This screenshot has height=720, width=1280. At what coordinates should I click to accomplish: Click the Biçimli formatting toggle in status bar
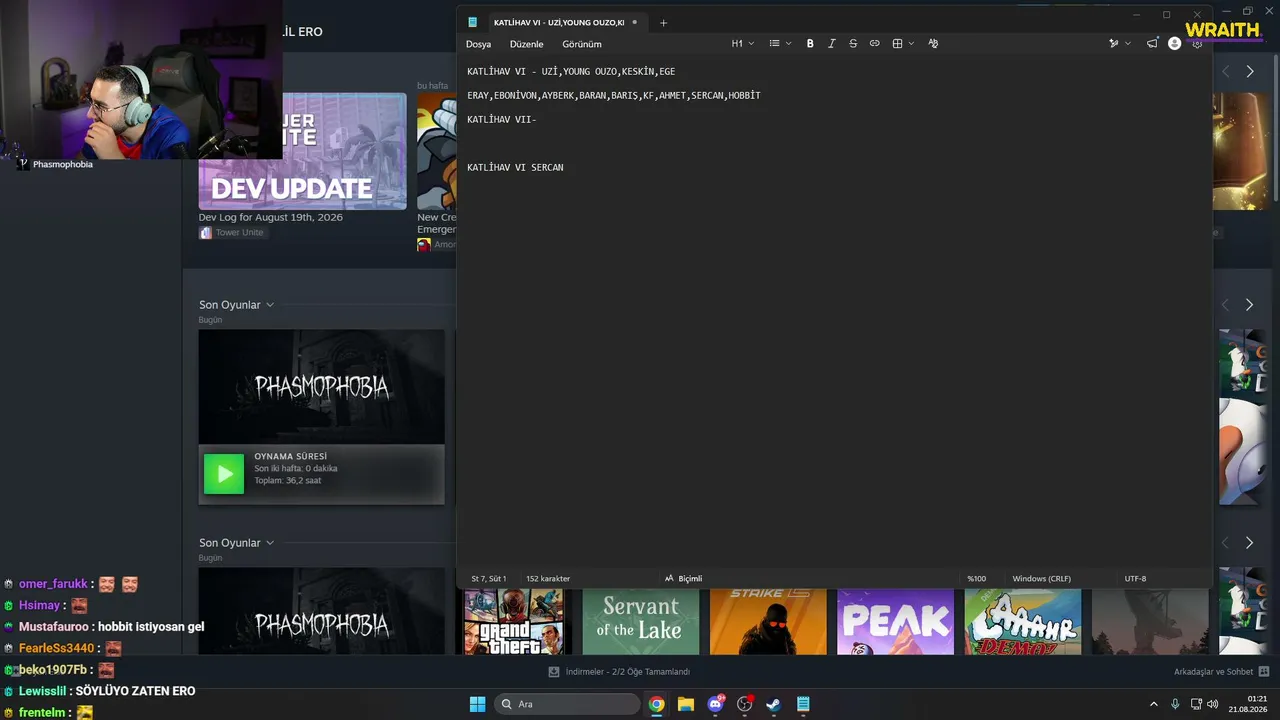(x=684, y=579)
